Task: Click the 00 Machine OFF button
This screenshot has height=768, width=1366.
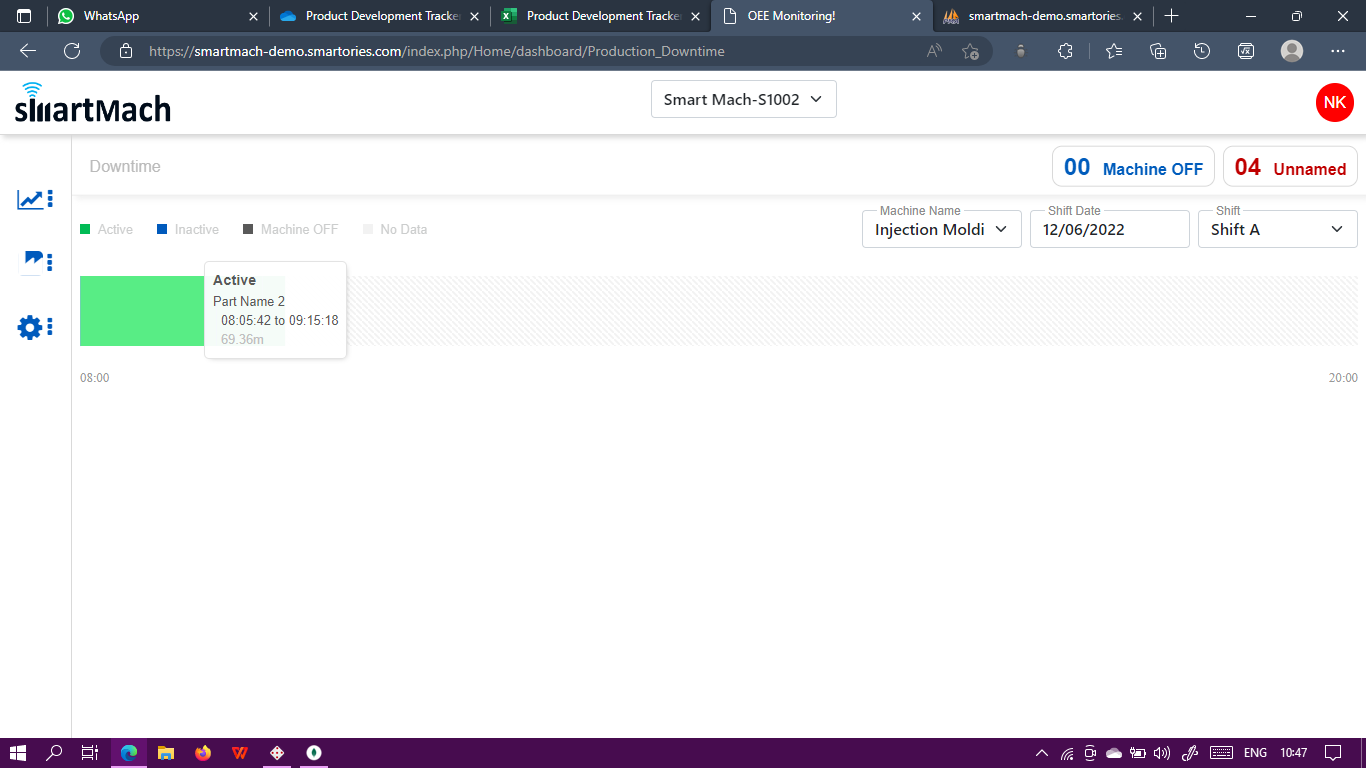Action: 1133,166
